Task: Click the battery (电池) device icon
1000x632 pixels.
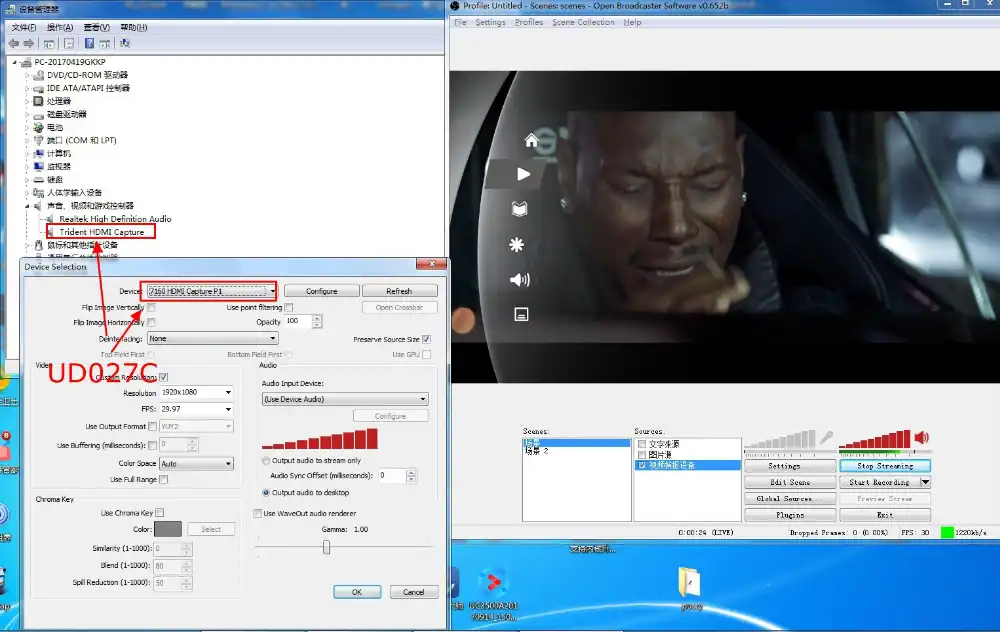Action: (38, 127)
